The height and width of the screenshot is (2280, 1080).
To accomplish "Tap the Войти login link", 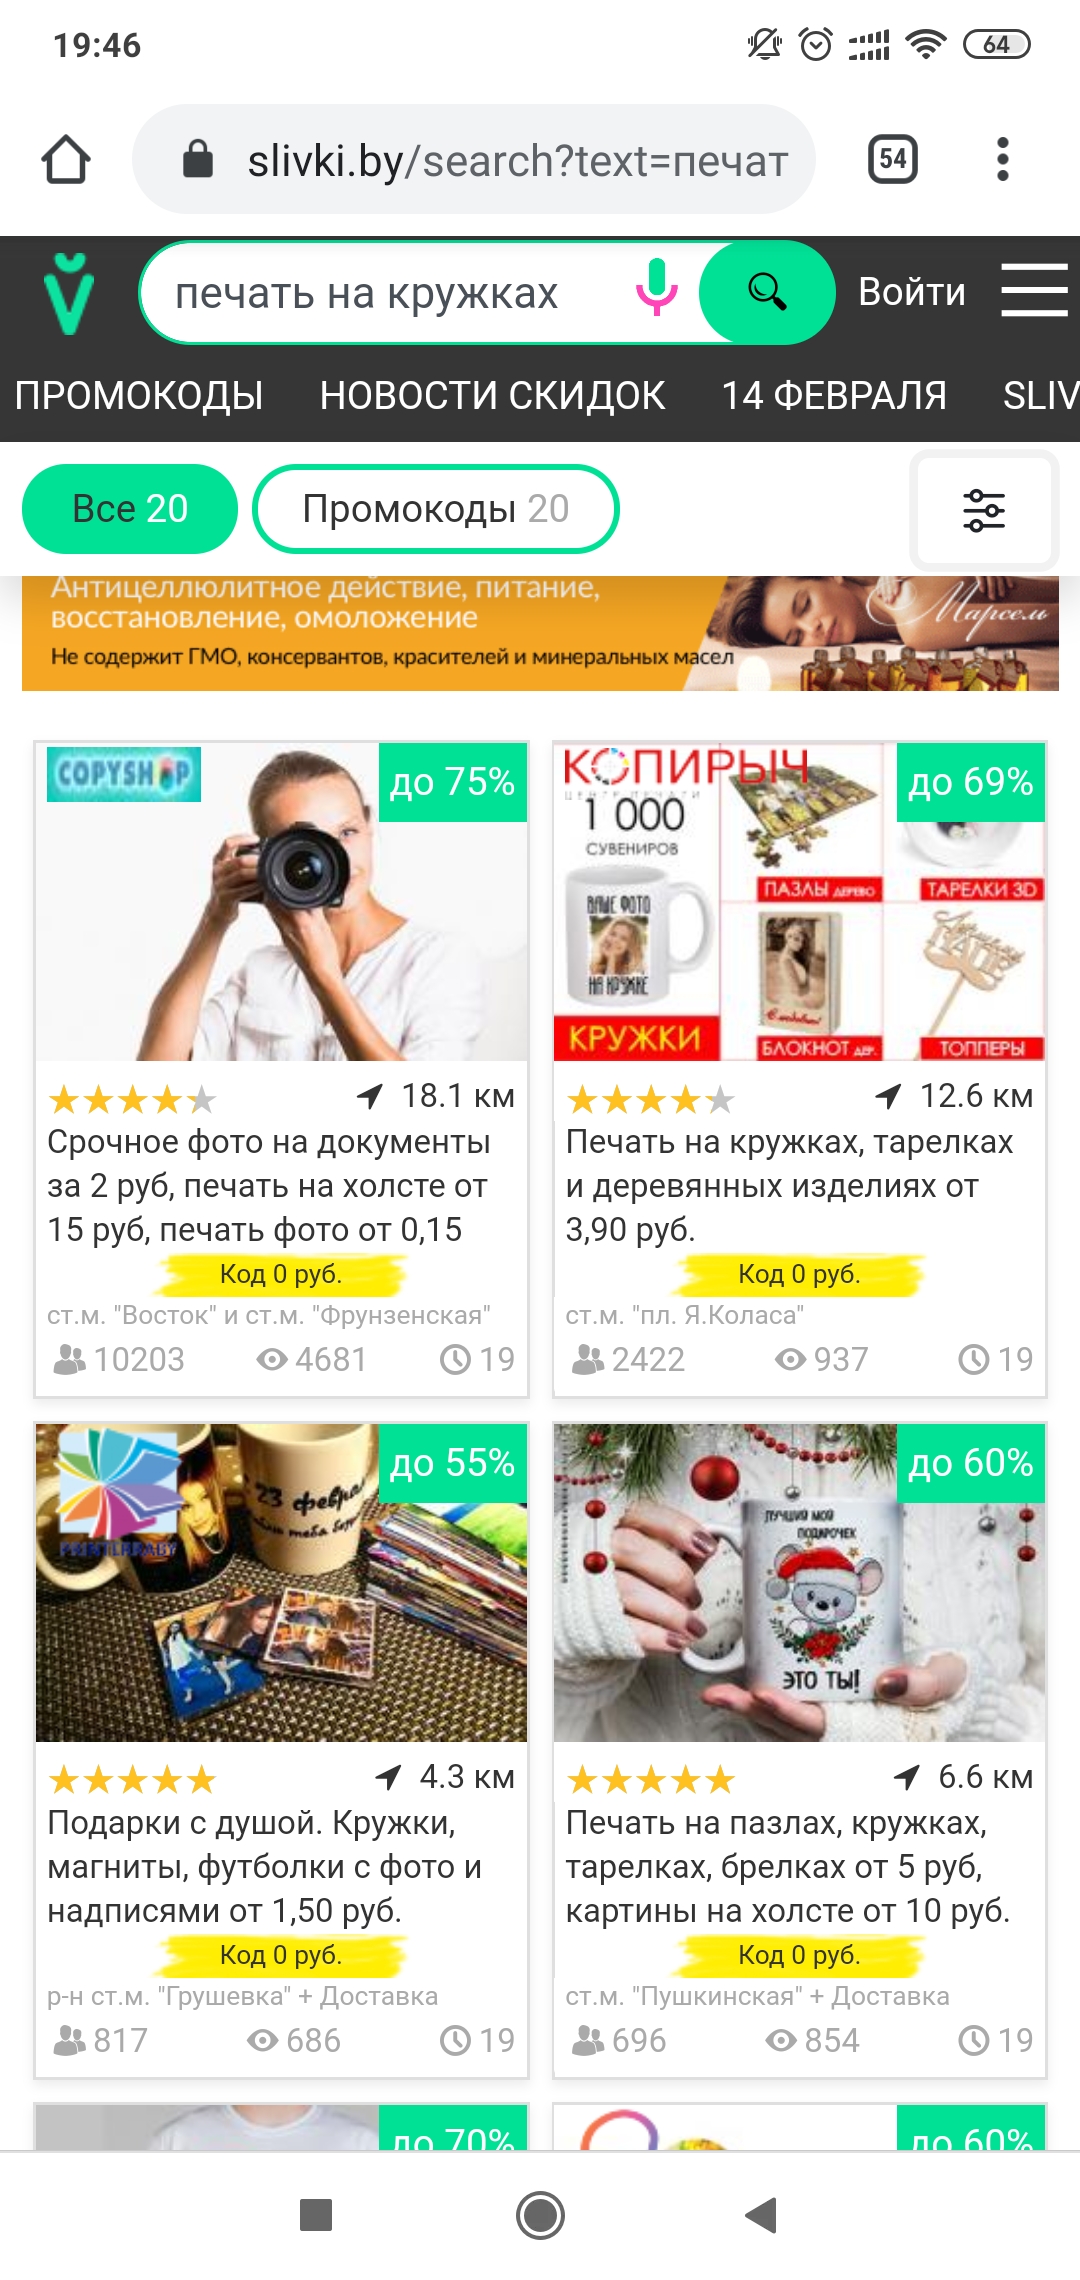I will pos(912,292).
